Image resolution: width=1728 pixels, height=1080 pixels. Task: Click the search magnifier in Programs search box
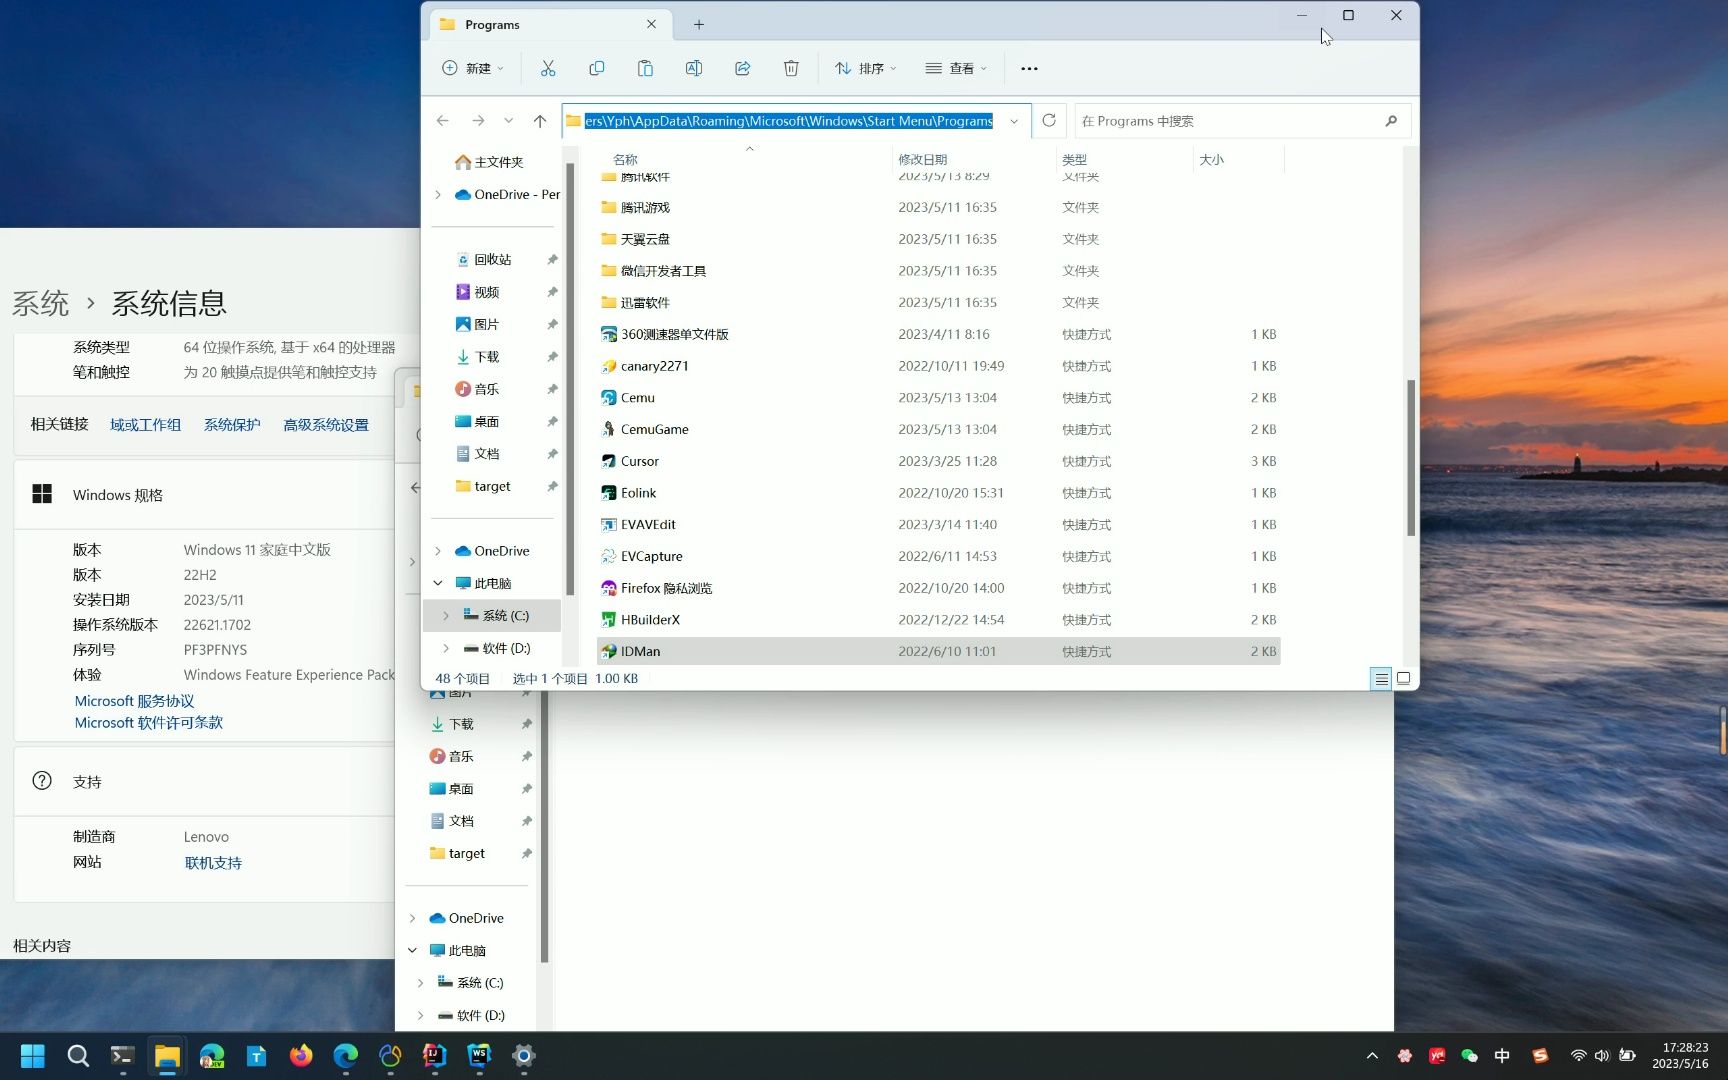click(x=1391, y=121)
